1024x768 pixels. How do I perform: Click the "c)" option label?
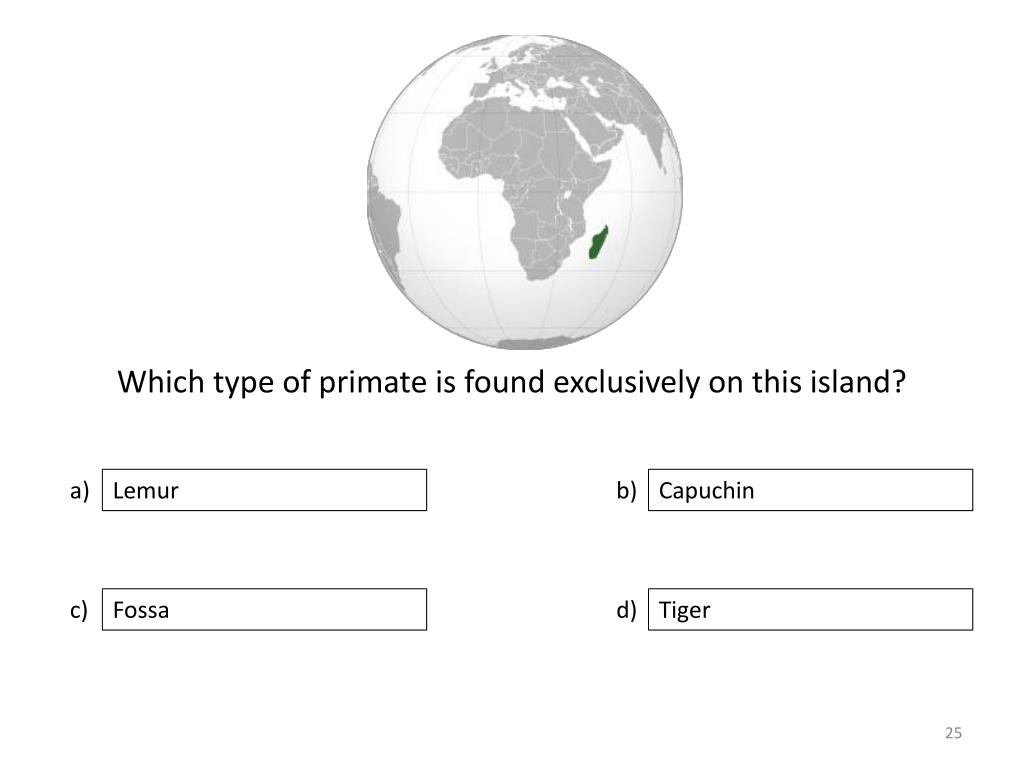(78, 610)
